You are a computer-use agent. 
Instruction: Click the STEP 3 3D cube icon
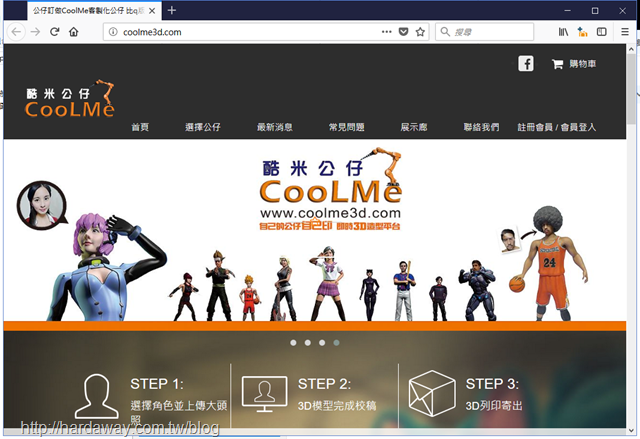[x=432, y=393]
